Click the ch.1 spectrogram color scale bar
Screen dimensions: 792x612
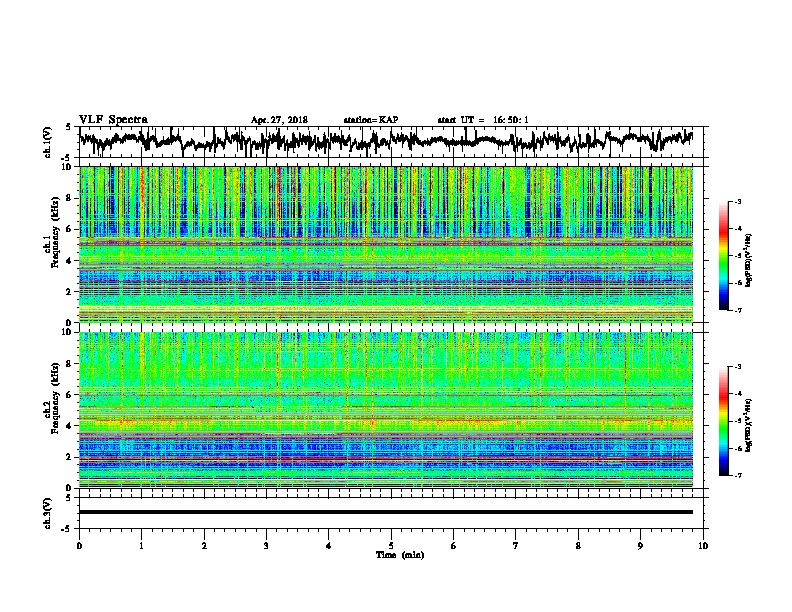723,256
